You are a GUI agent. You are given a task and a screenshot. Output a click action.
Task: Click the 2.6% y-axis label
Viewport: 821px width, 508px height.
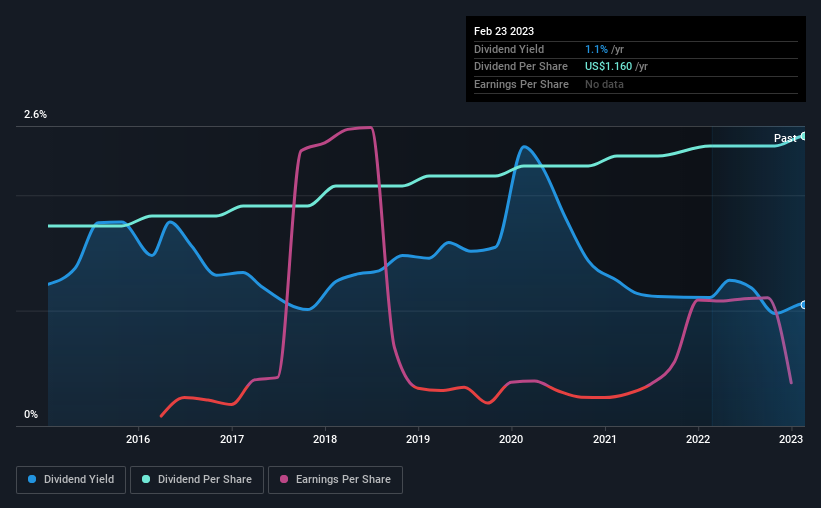pos(35,114)
